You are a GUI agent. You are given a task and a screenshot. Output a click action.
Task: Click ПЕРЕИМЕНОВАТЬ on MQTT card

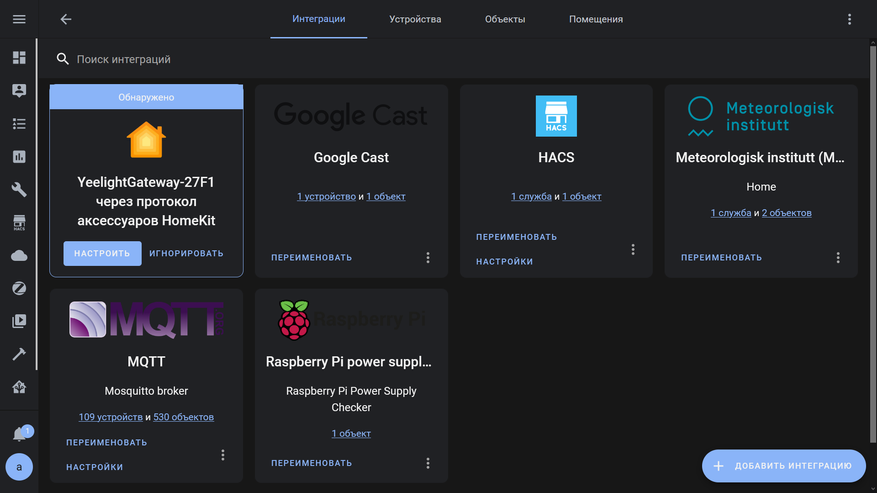(107, 443)
